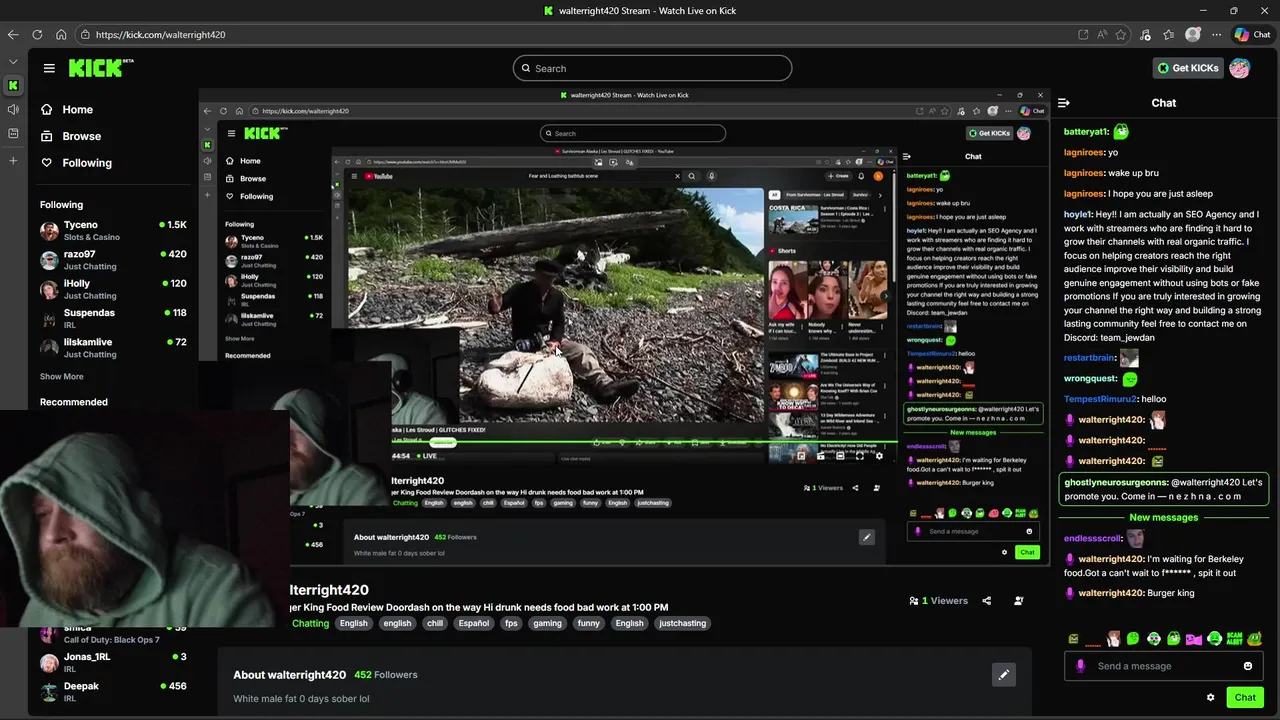
Task: Click hoyle1 username in chat
Action: click(1077, 214)
